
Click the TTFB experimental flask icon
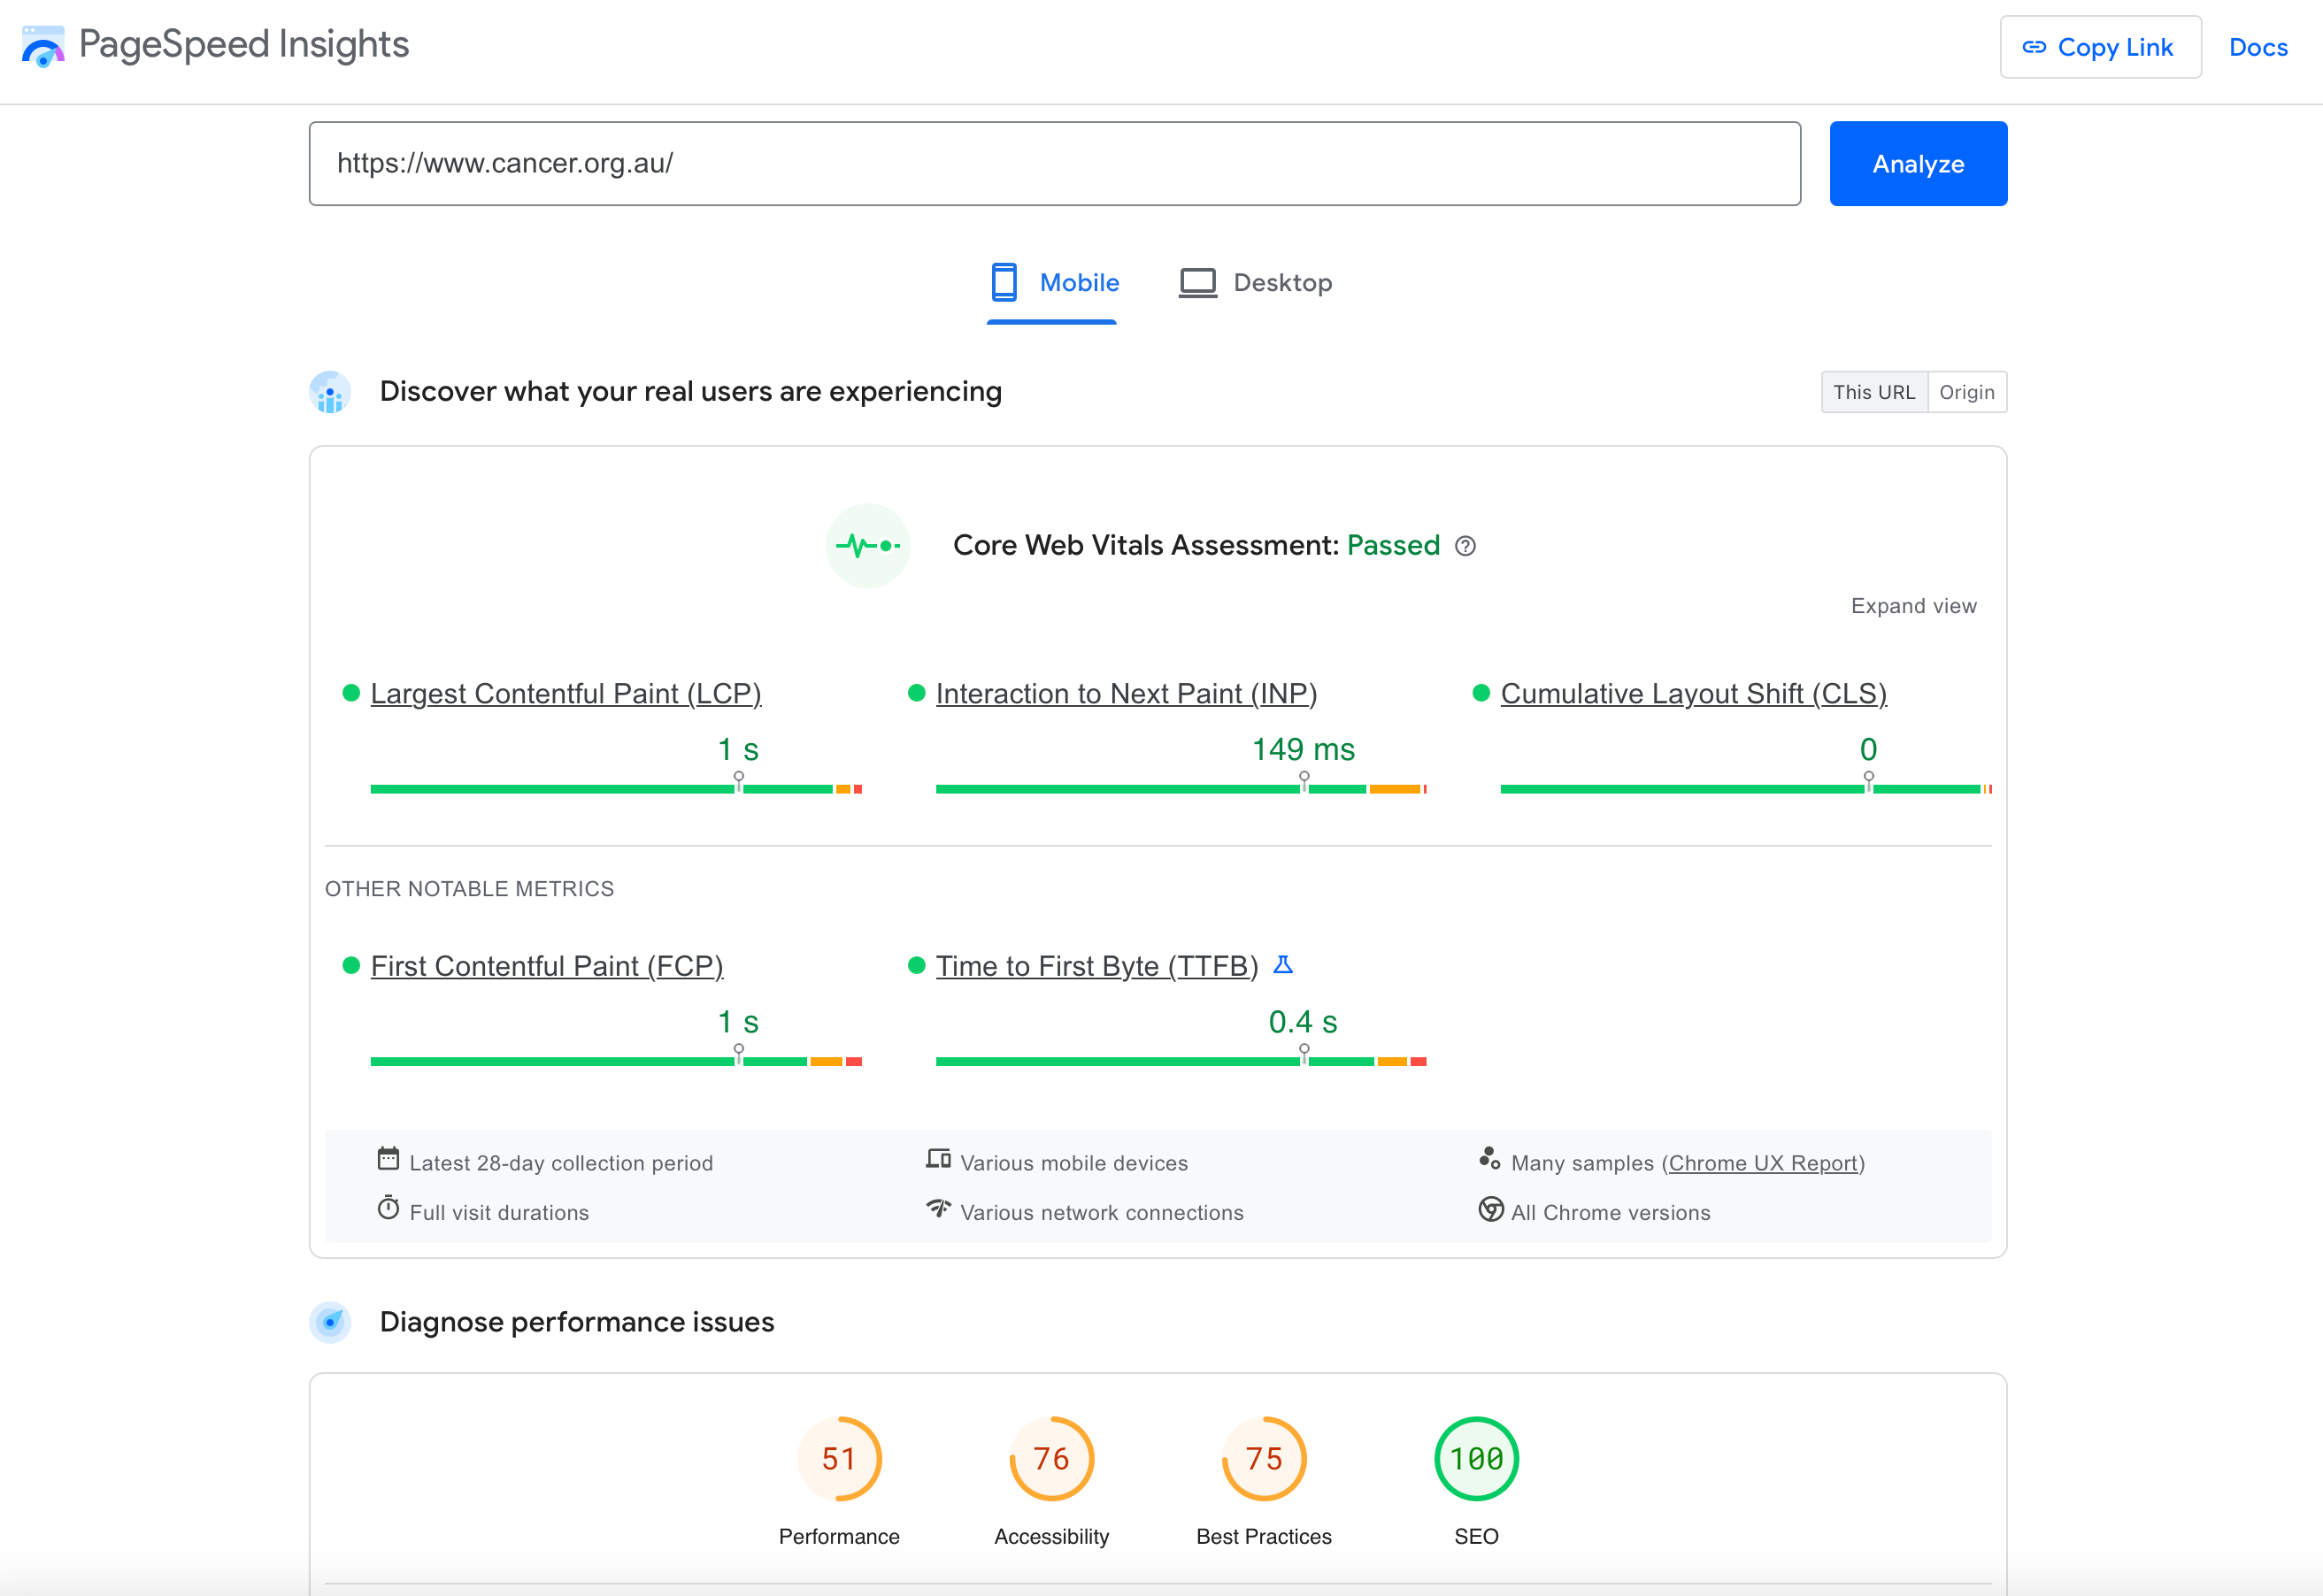tap(1283, 965)
